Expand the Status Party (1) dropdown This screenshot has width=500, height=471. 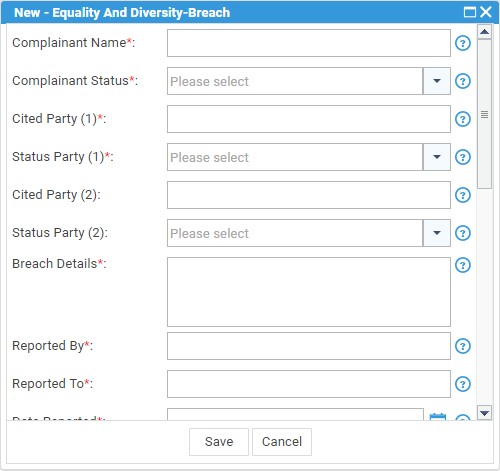[x=437, y=157]
